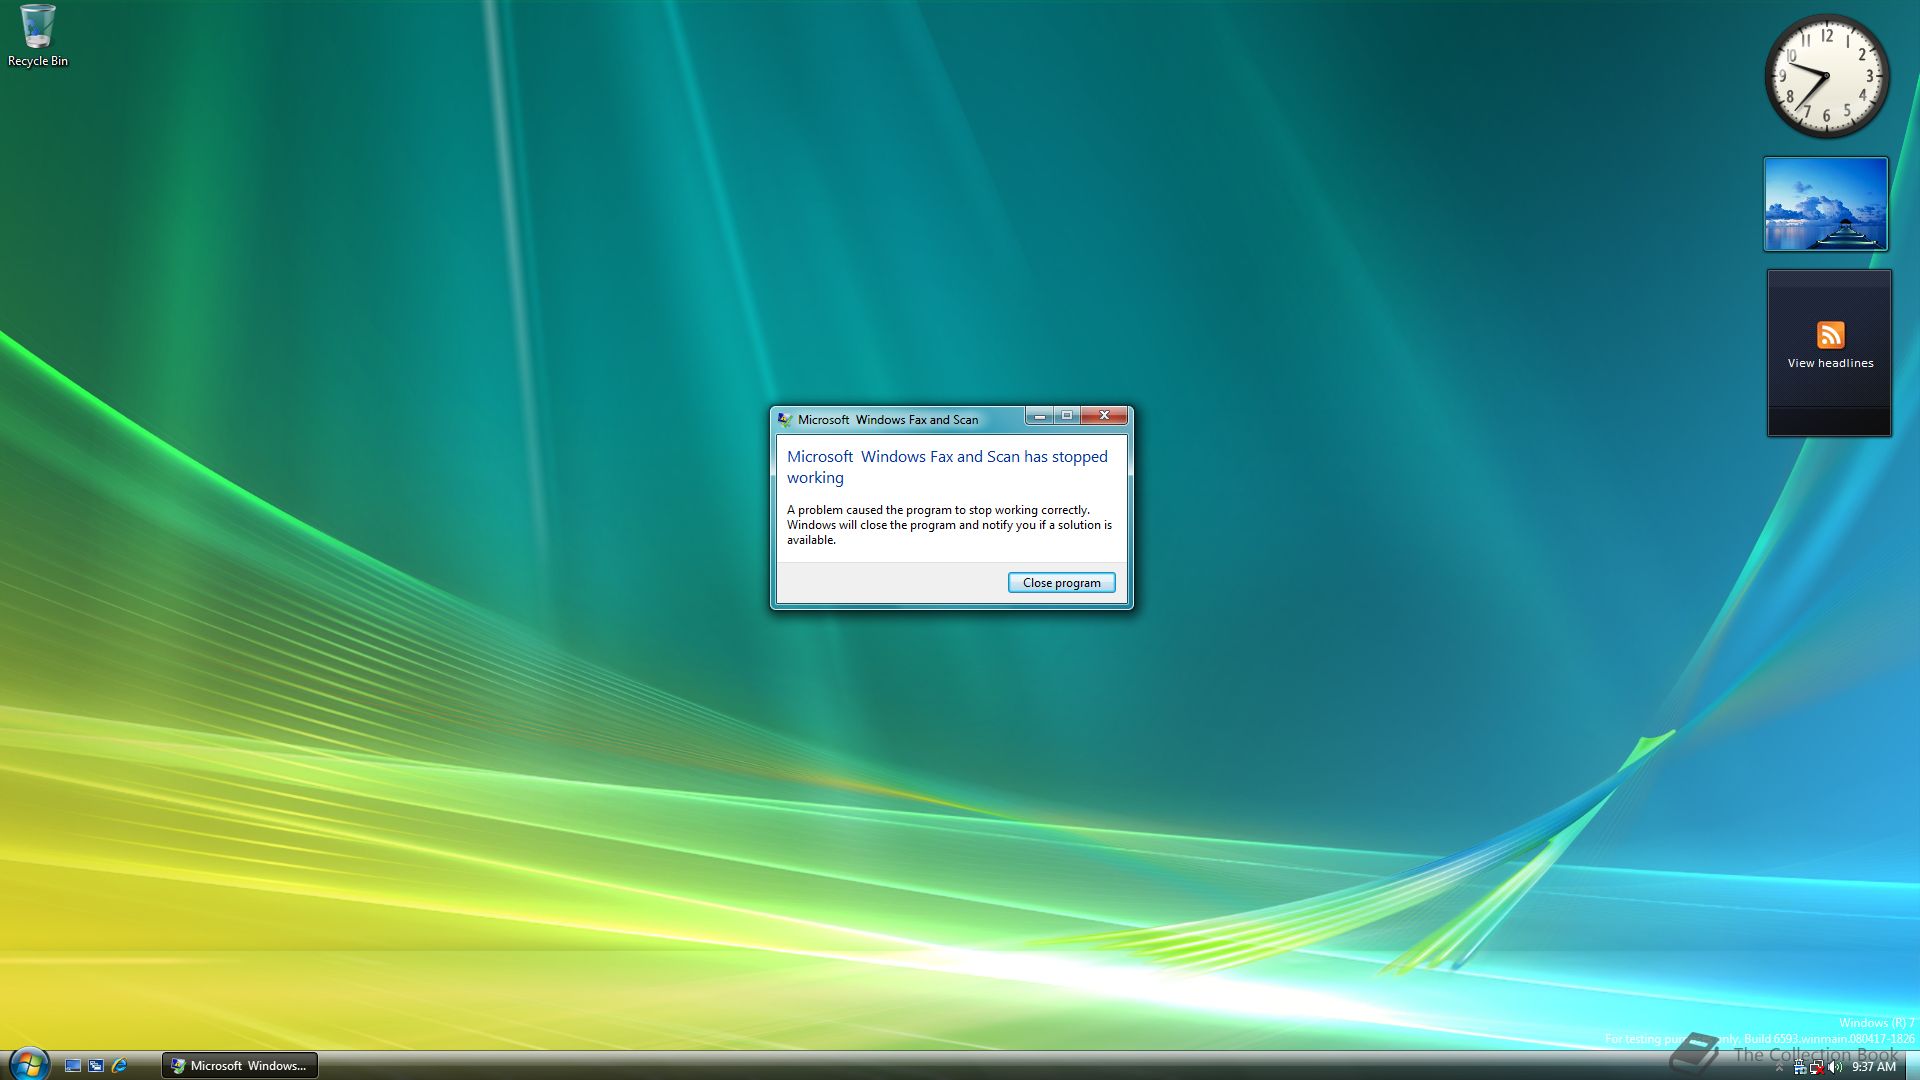Click the 9:37 AM taskbar clock
1920x1080 pixels.
(1874, 1067)
